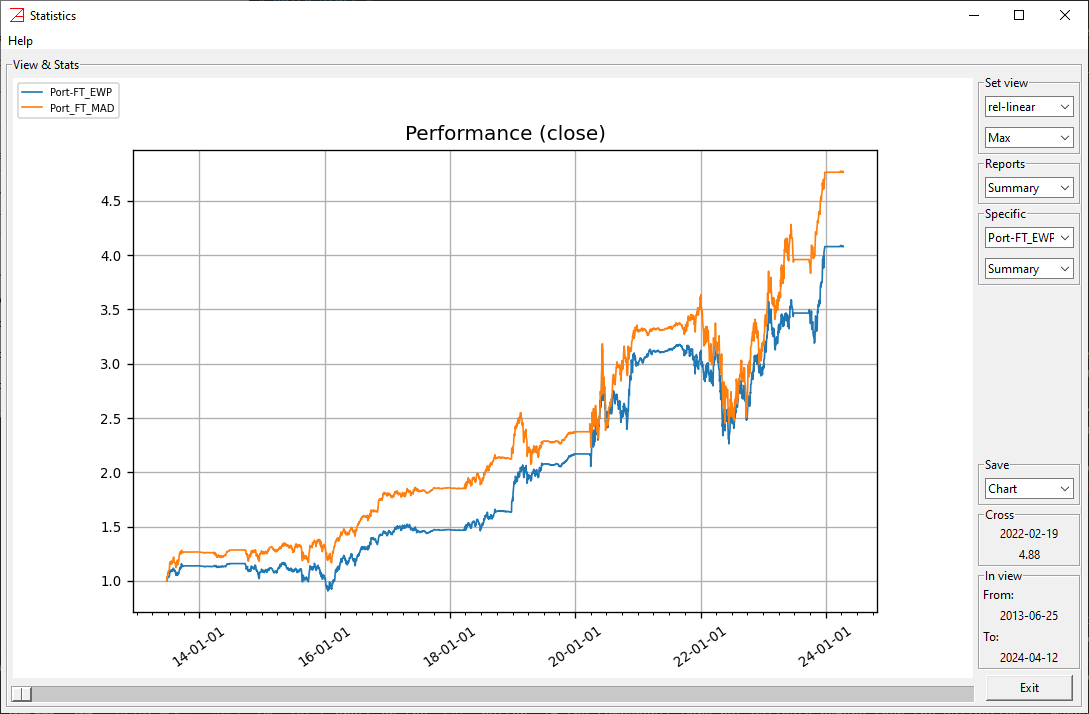
Task: Click the In view group label
Action: 1004,576
